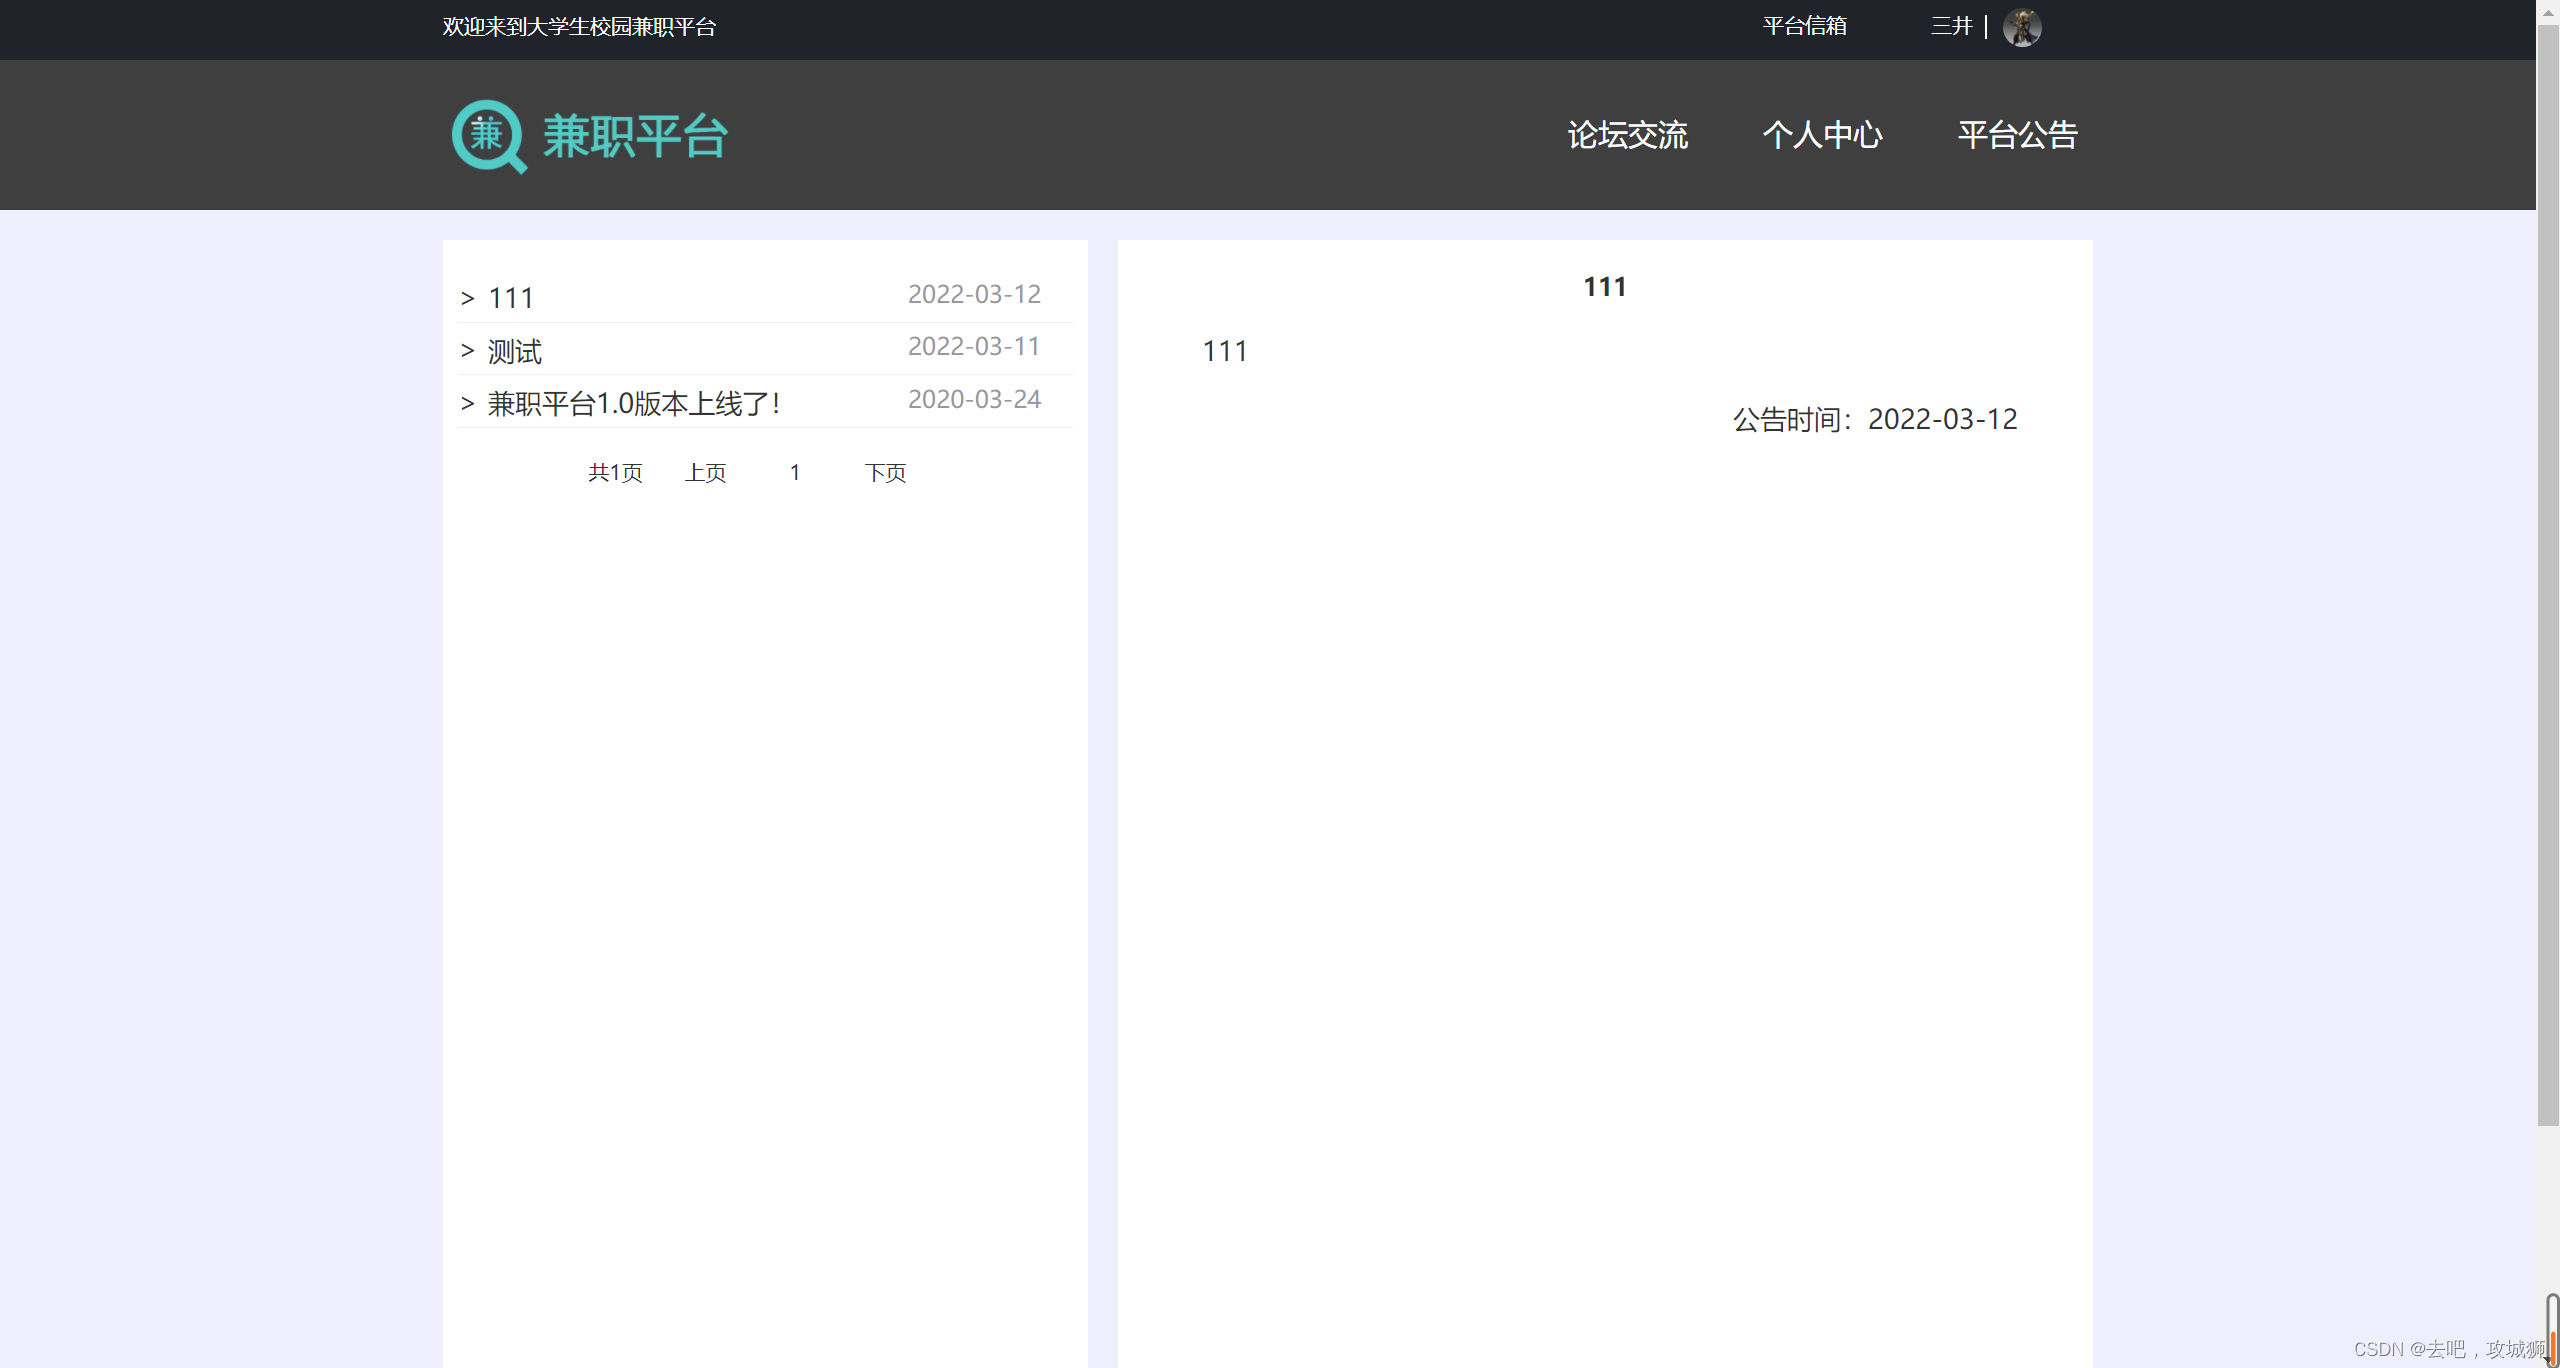Open 平台公告 navigation item
Screen dimensions: 2560x1368
pyautogui.click(x=2017, y=135)
